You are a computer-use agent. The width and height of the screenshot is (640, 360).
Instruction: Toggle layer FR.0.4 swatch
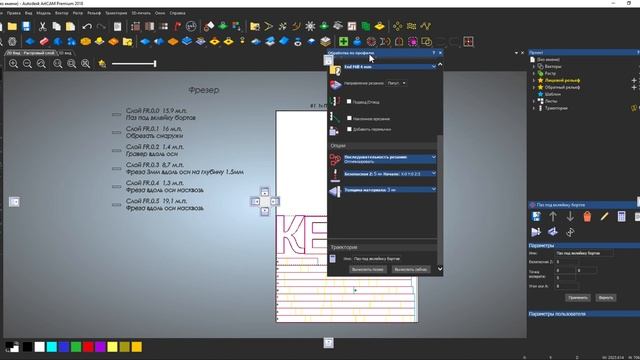(117, 187)
